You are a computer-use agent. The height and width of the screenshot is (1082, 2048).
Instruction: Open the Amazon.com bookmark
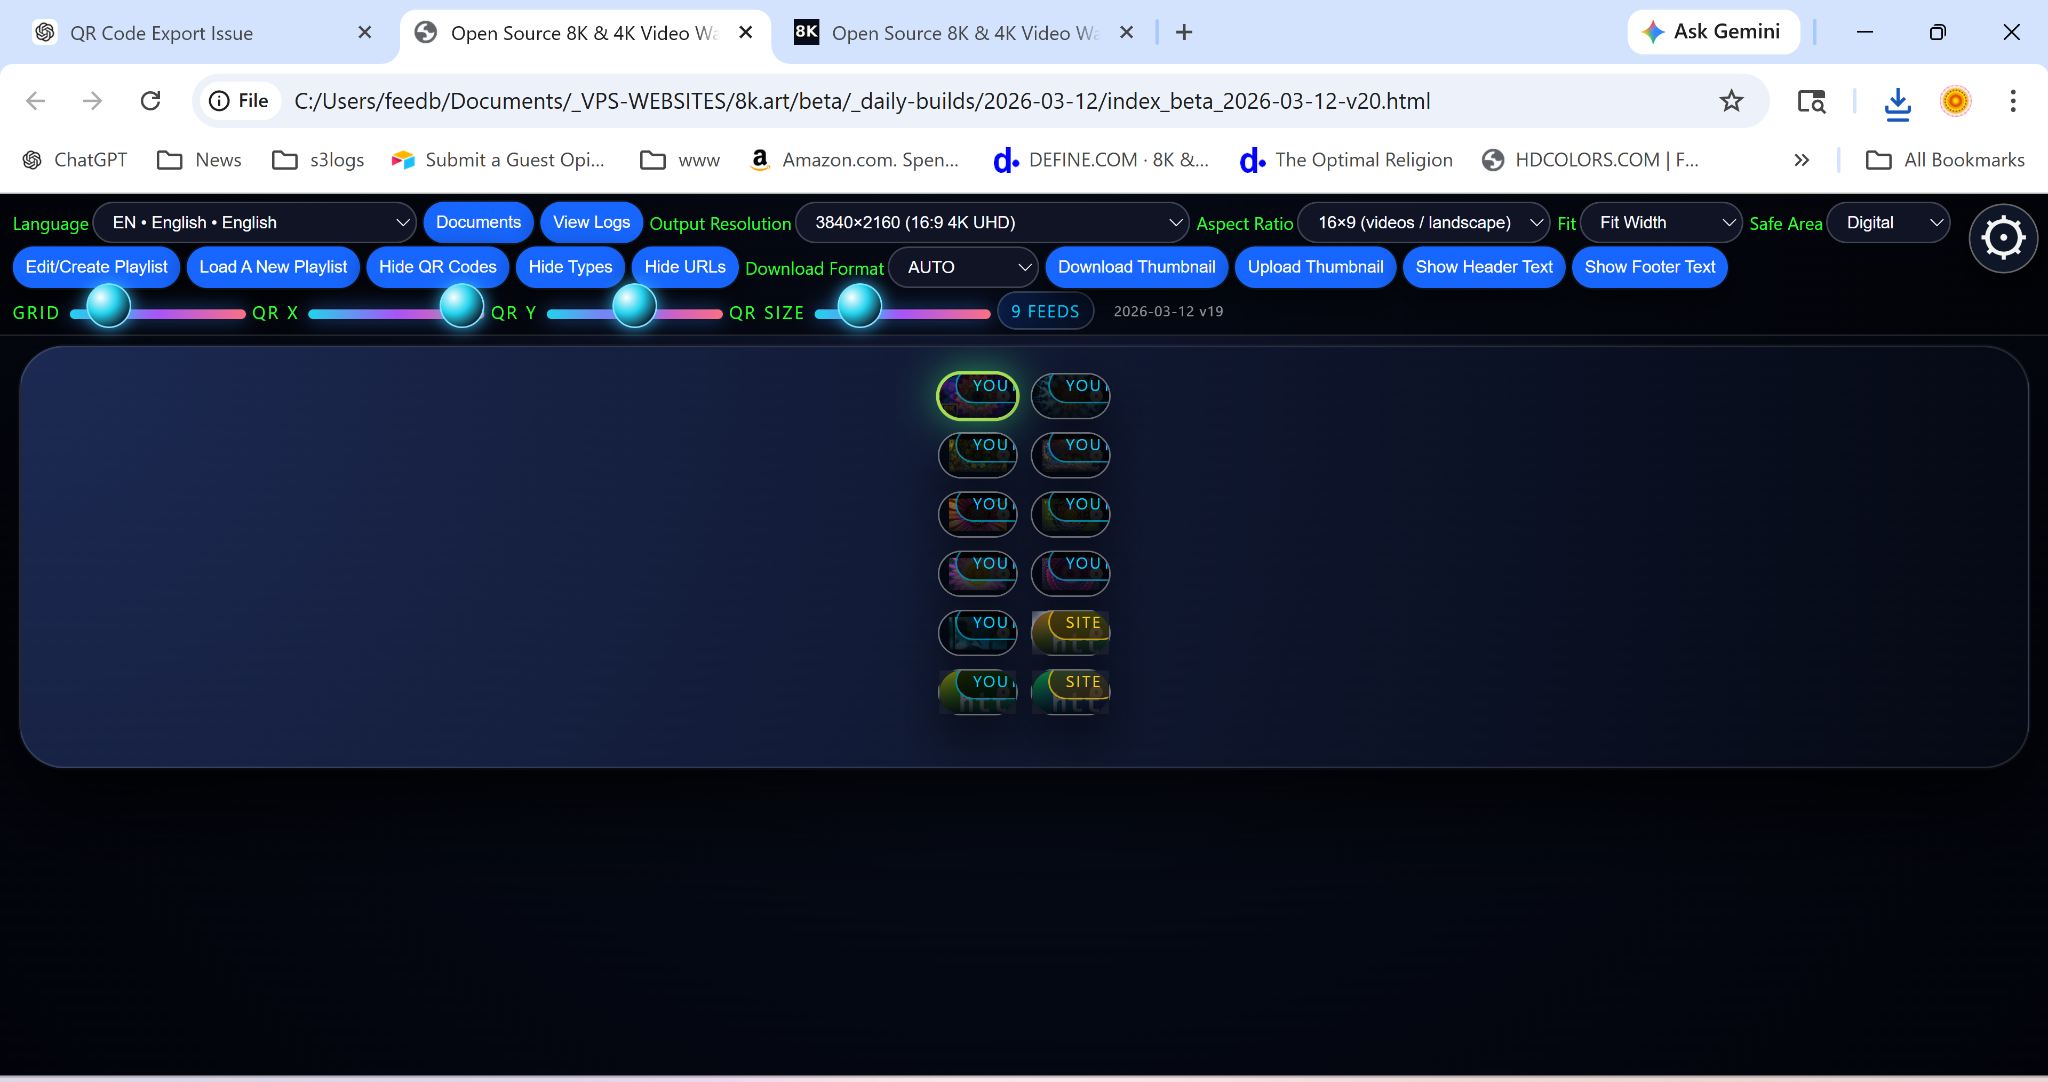pos(854,160)
